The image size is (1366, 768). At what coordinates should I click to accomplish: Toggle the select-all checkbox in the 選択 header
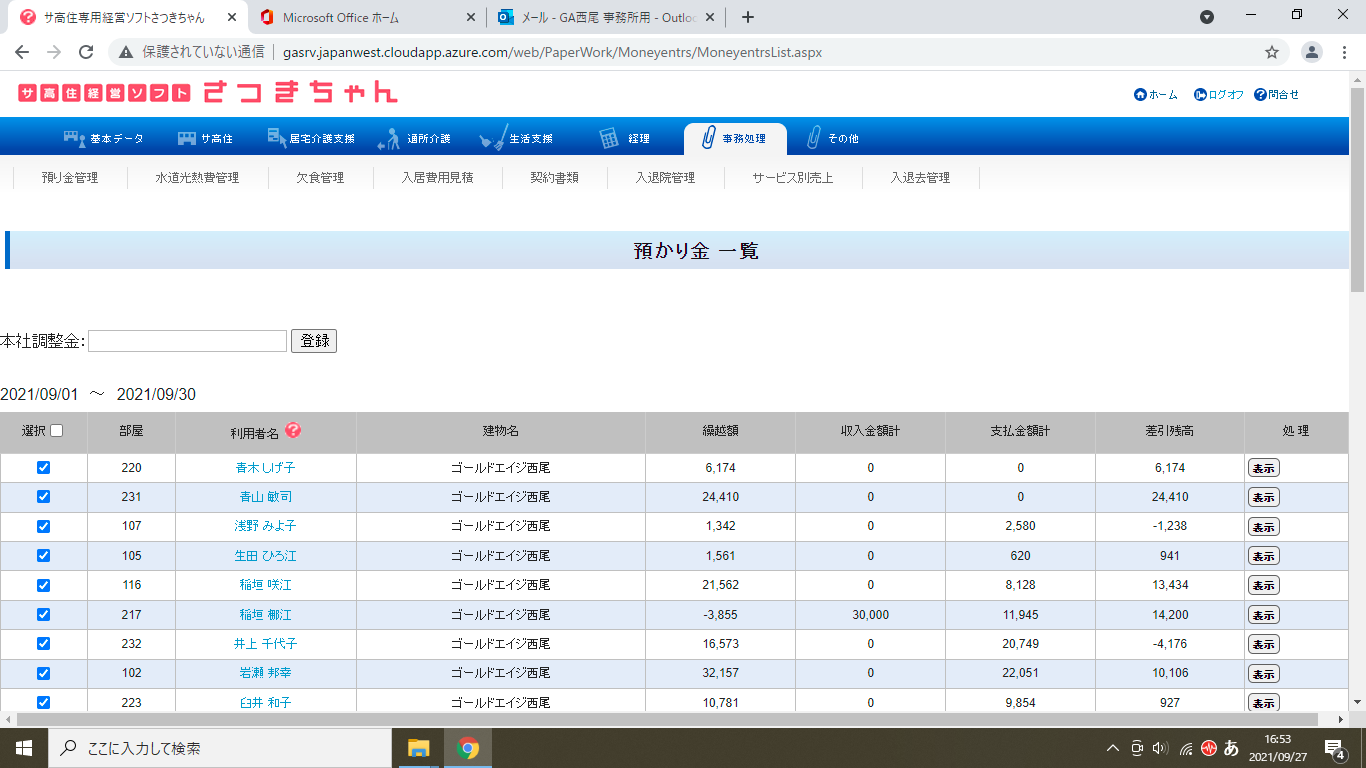57,431
